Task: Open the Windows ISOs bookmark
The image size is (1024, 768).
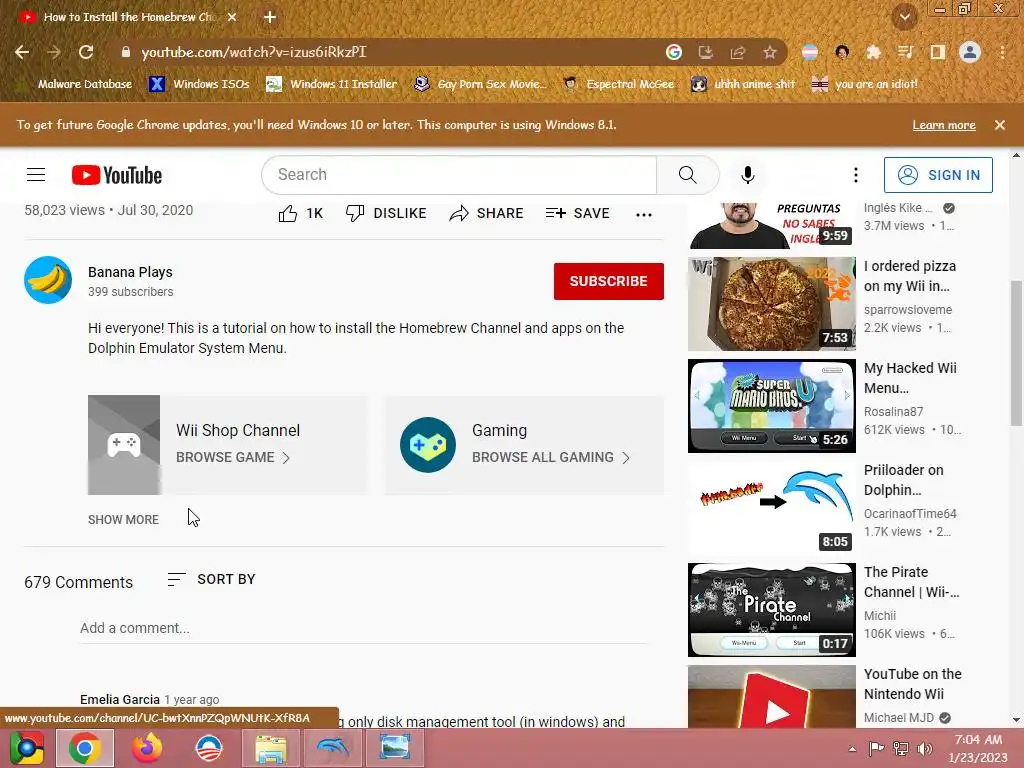Action: [199, 84]
